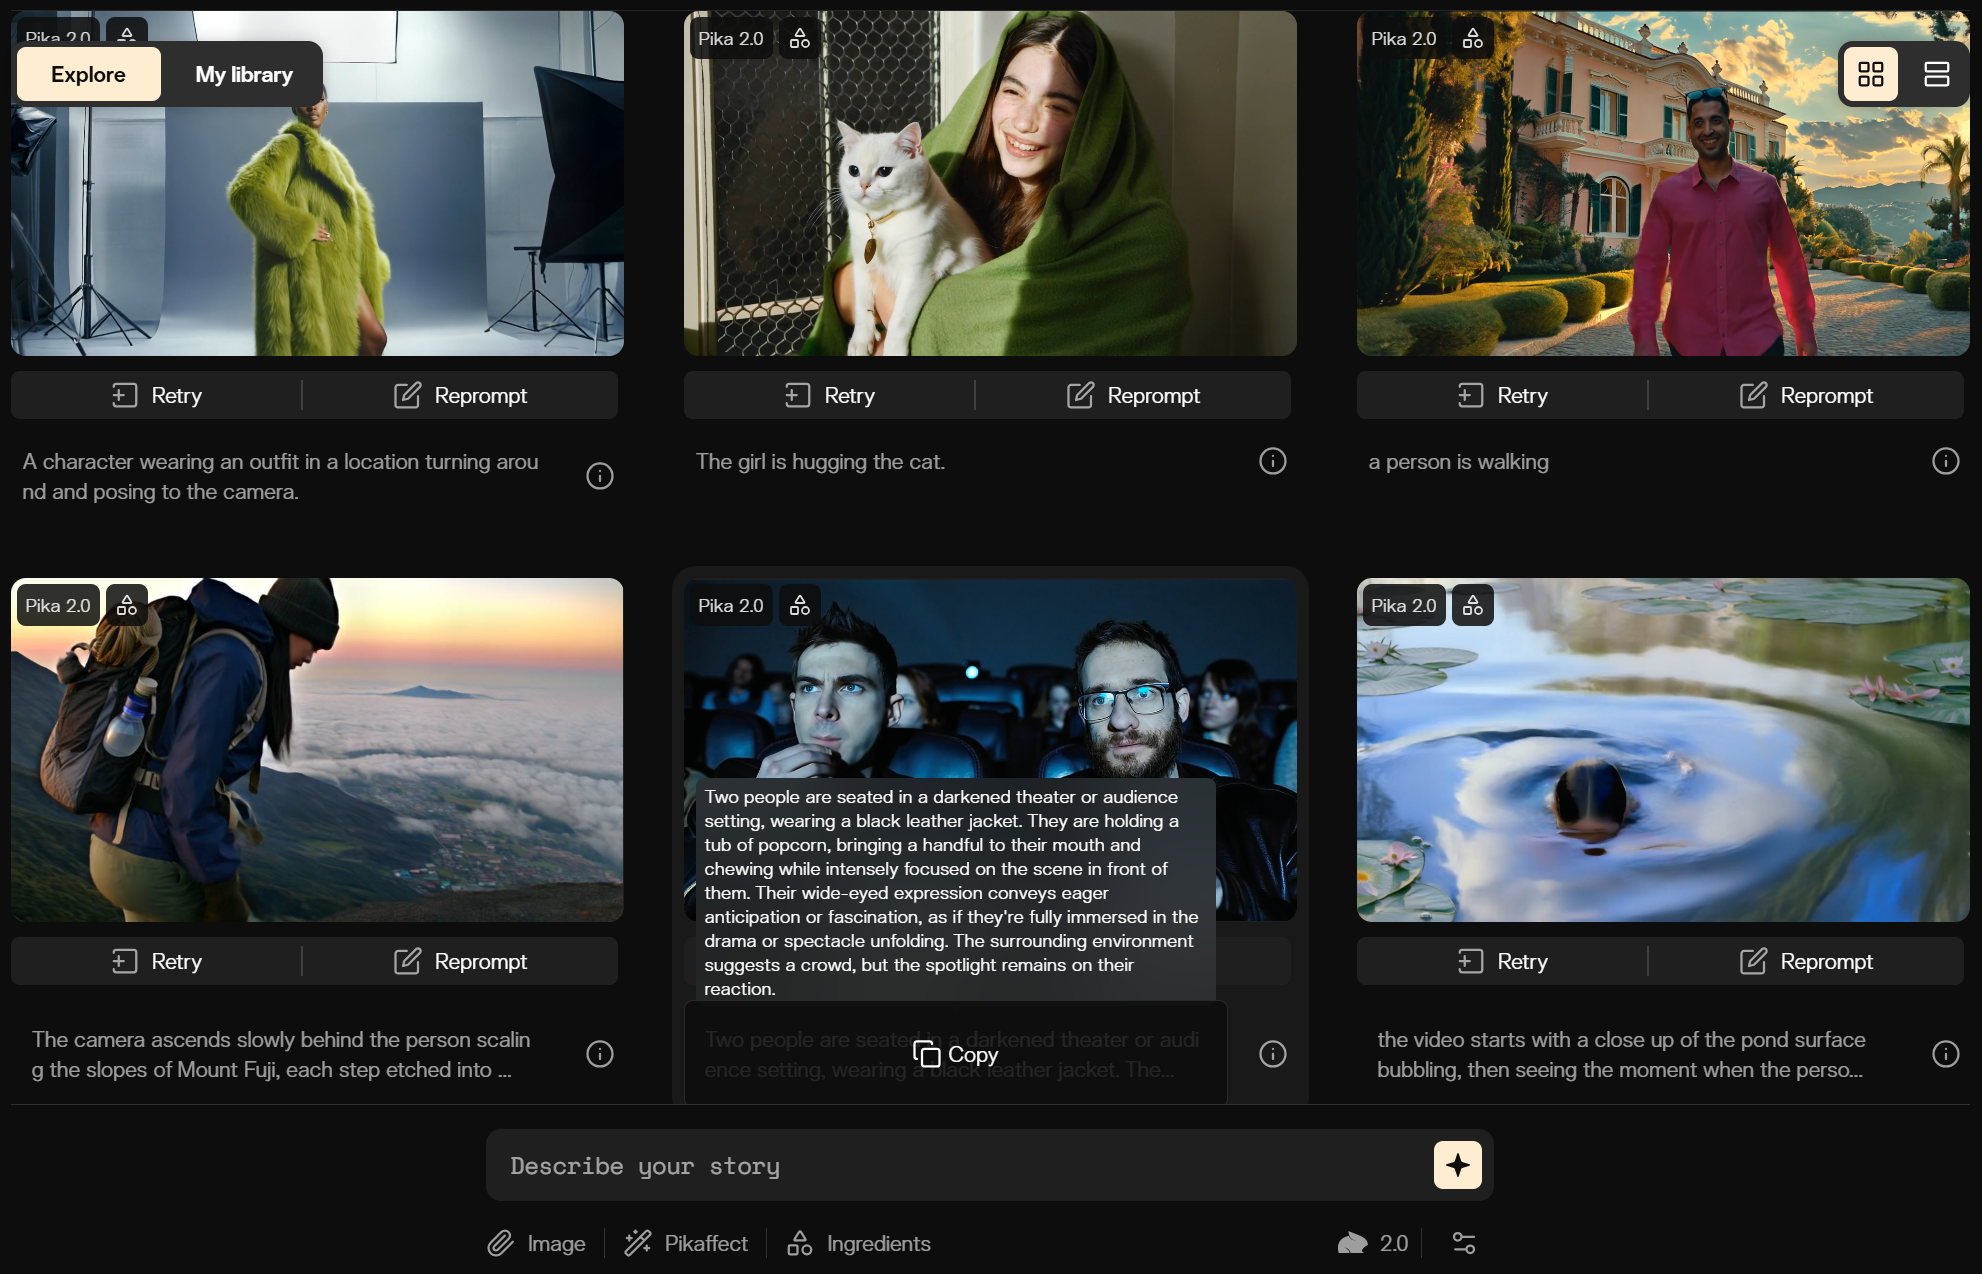Image resolution: width=1982 pixels, height=1274 pixels.
Task: Click ingredients icon on cat video thumbnail
Action: pyautogui.click(x=799, y=39)
